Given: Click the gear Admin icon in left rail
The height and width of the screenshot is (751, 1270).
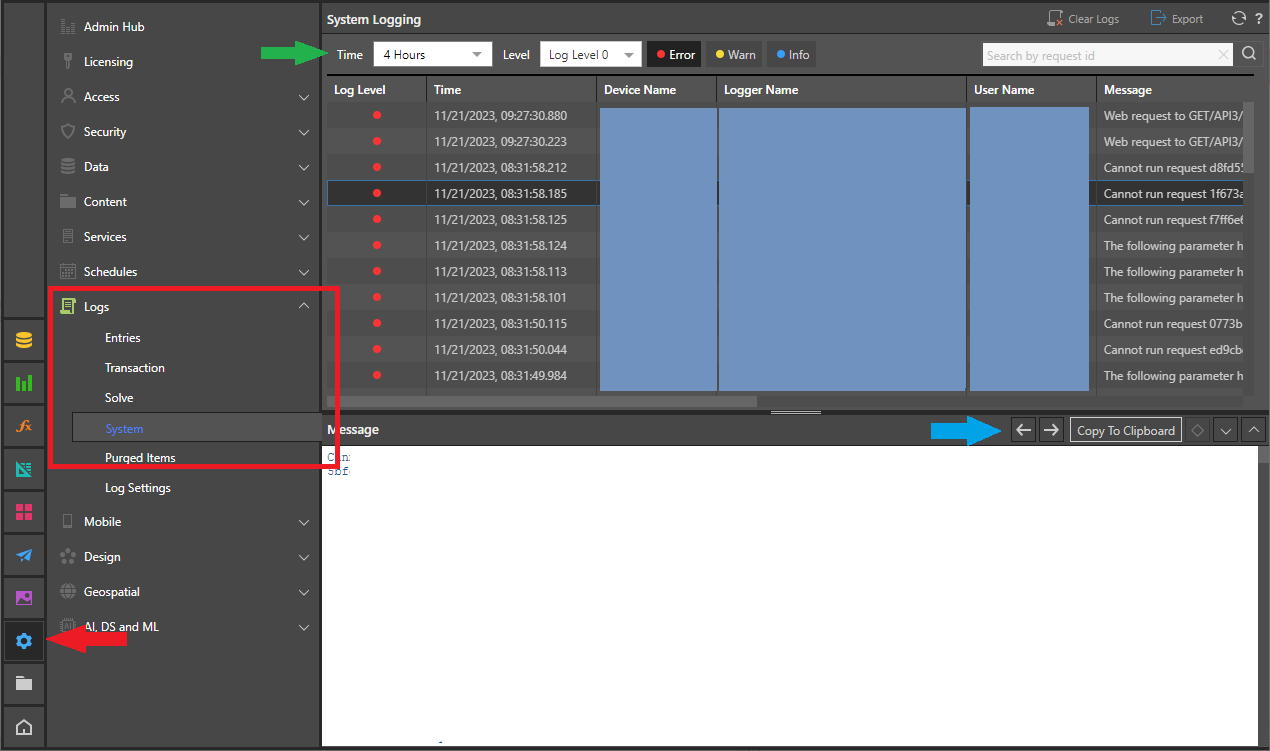Looking at the screenshot, I should (x=24, y=641).
